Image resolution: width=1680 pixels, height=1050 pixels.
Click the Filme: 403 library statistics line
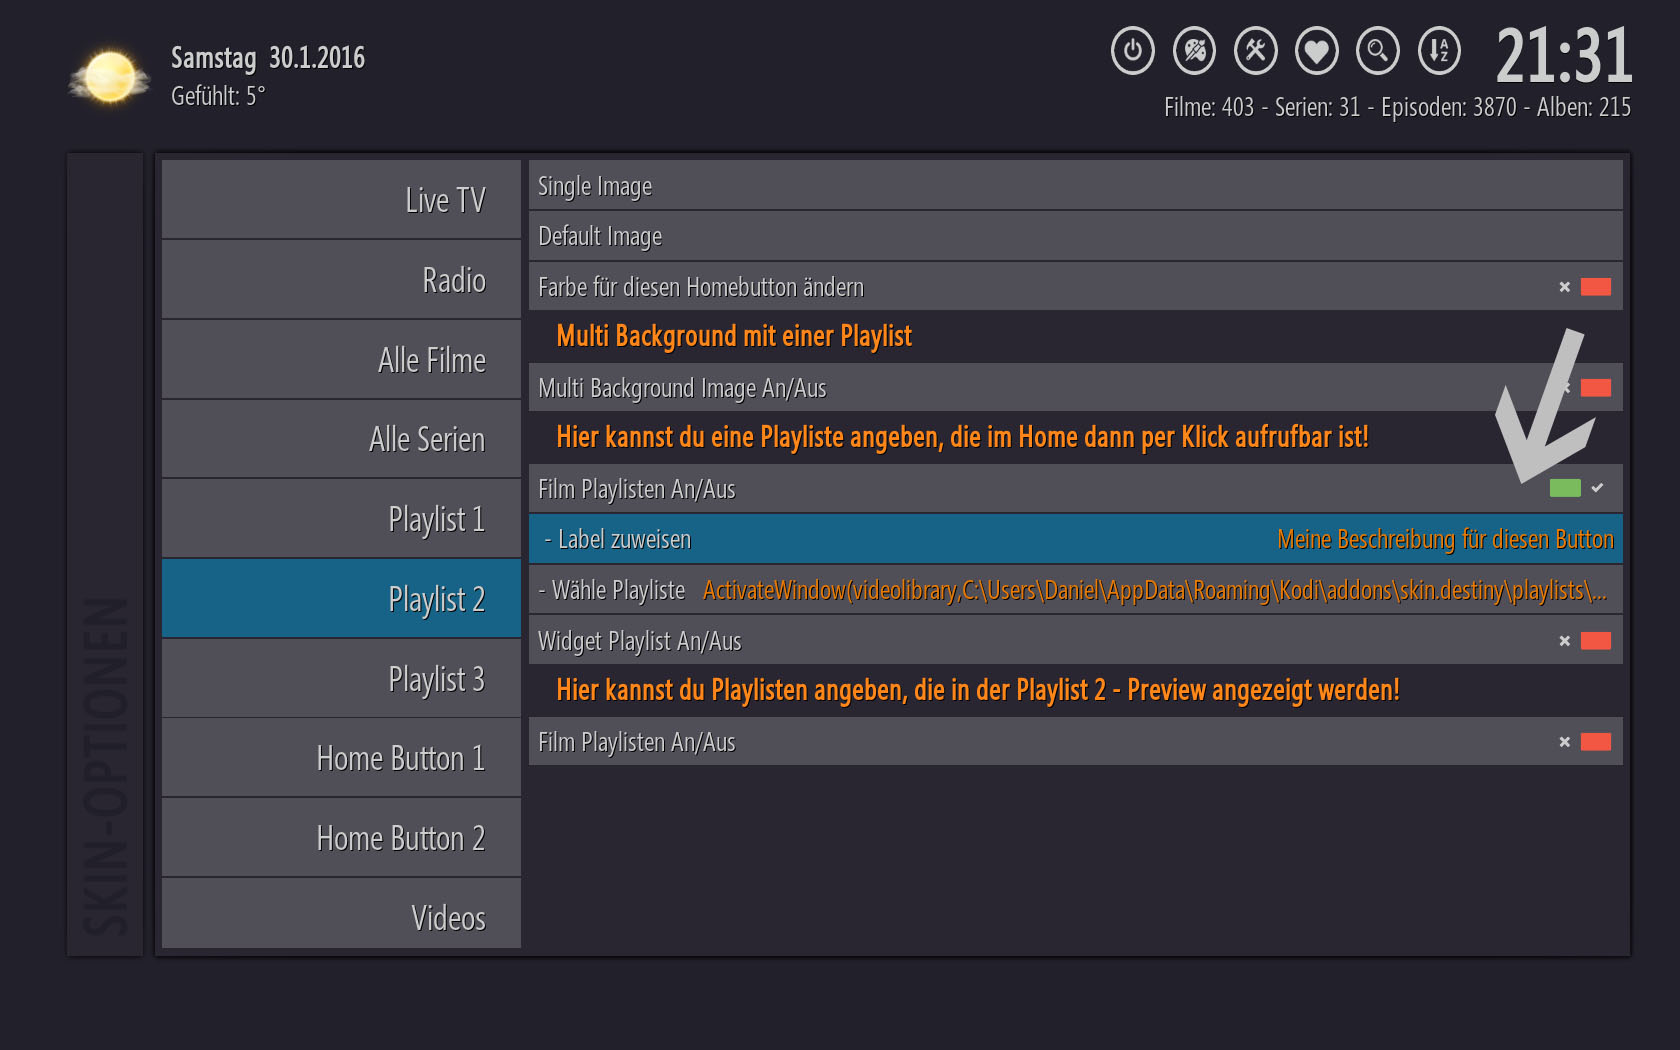click(1397, 107)
